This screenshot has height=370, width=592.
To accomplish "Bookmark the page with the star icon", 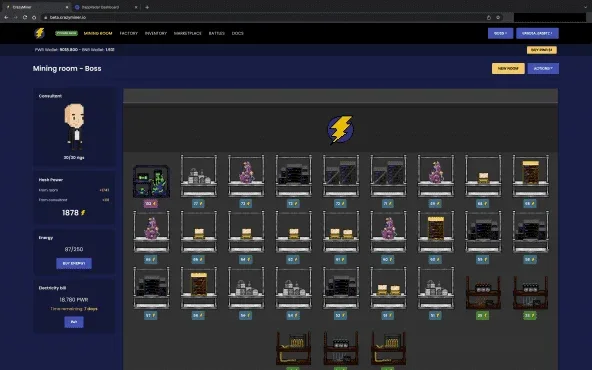I will coord(498,17).
